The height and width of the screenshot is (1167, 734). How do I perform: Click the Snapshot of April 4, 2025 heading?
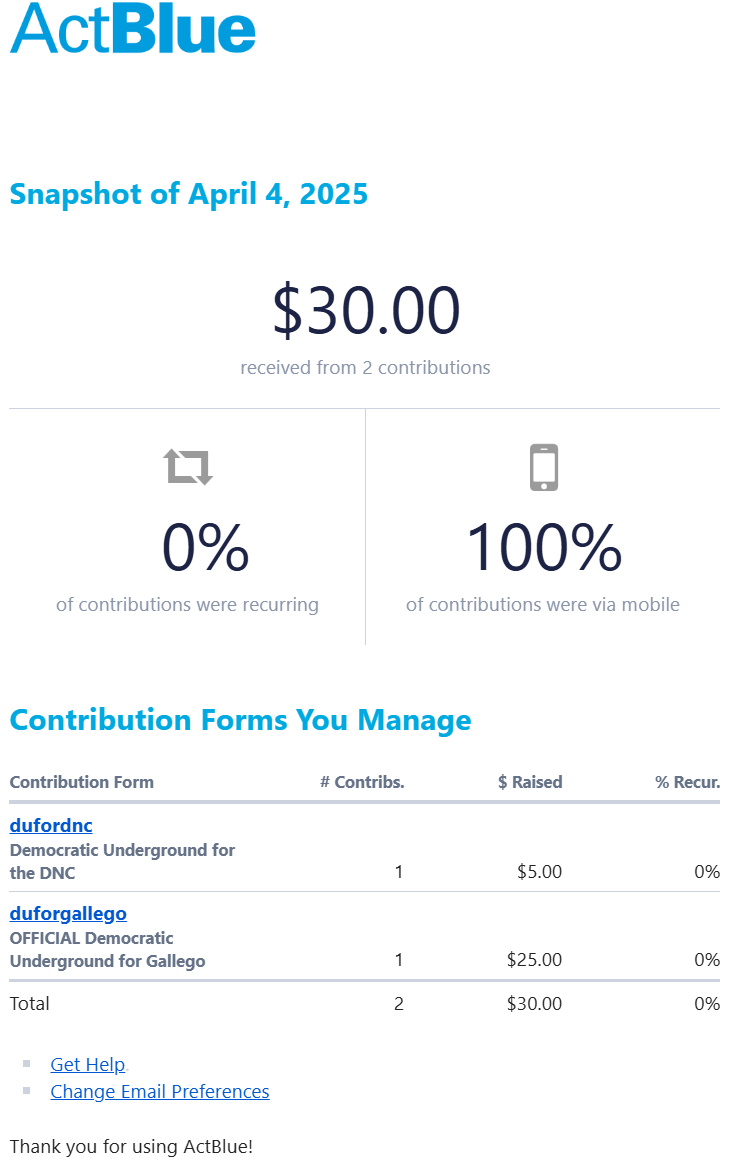189,193
